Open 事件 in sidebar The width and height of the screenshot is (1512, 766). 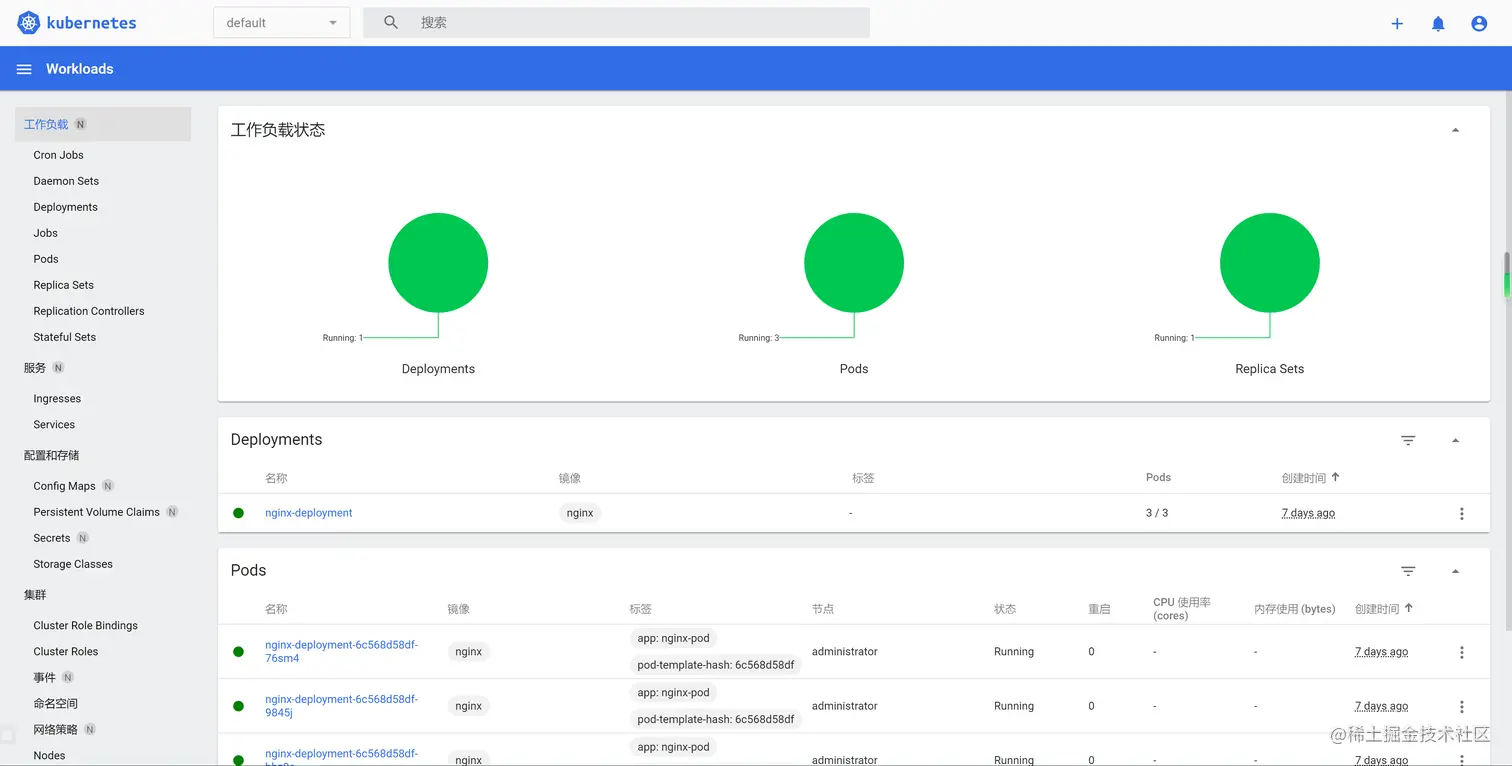coord(44,677)
